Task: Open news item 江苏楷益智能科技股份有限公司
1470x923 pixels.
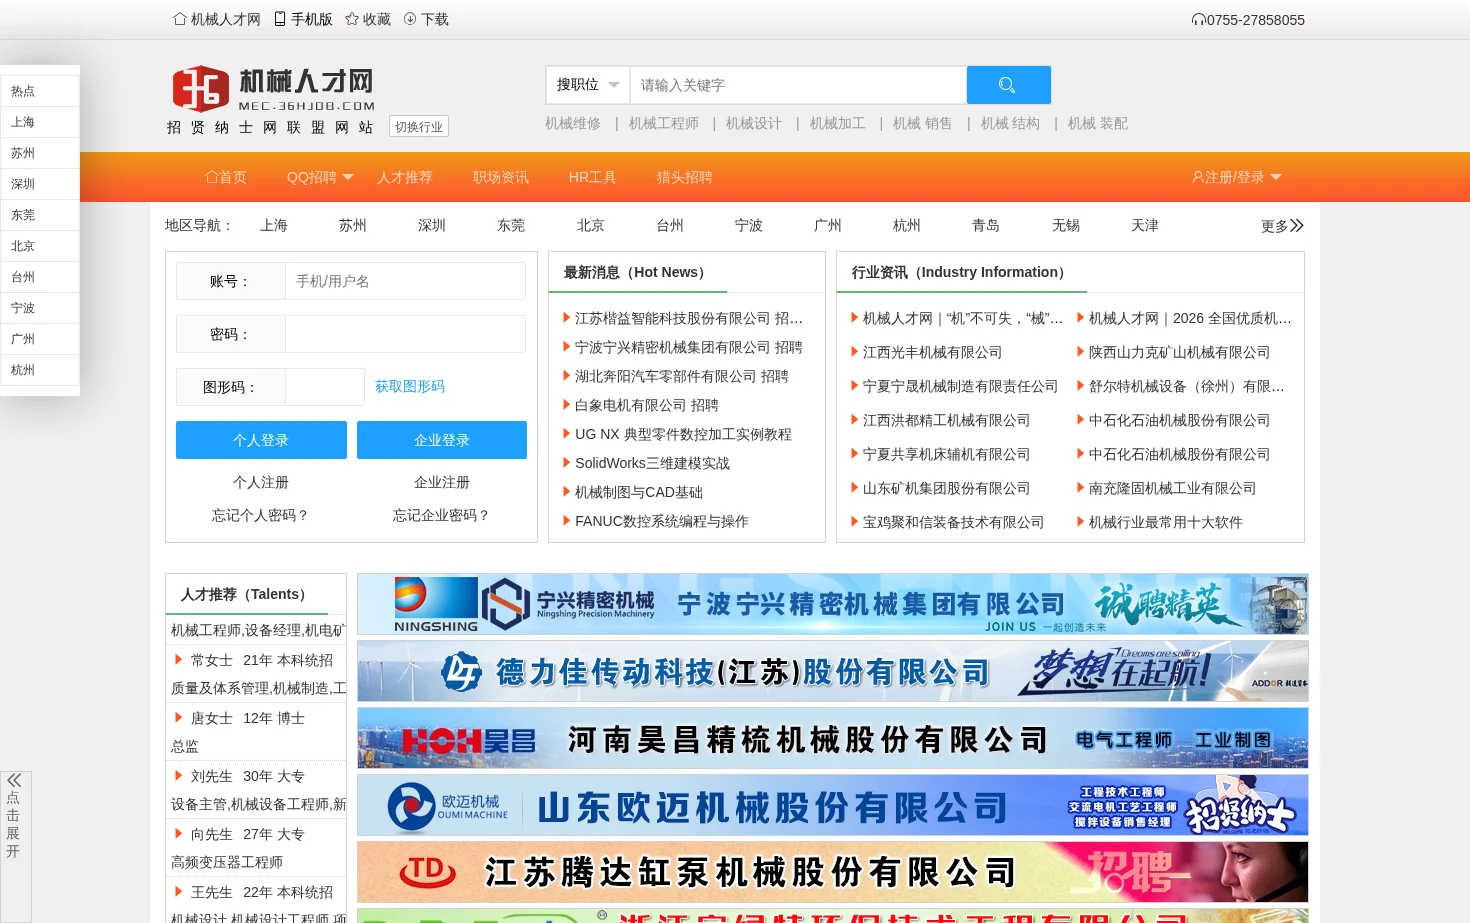Action: point(689,318)
